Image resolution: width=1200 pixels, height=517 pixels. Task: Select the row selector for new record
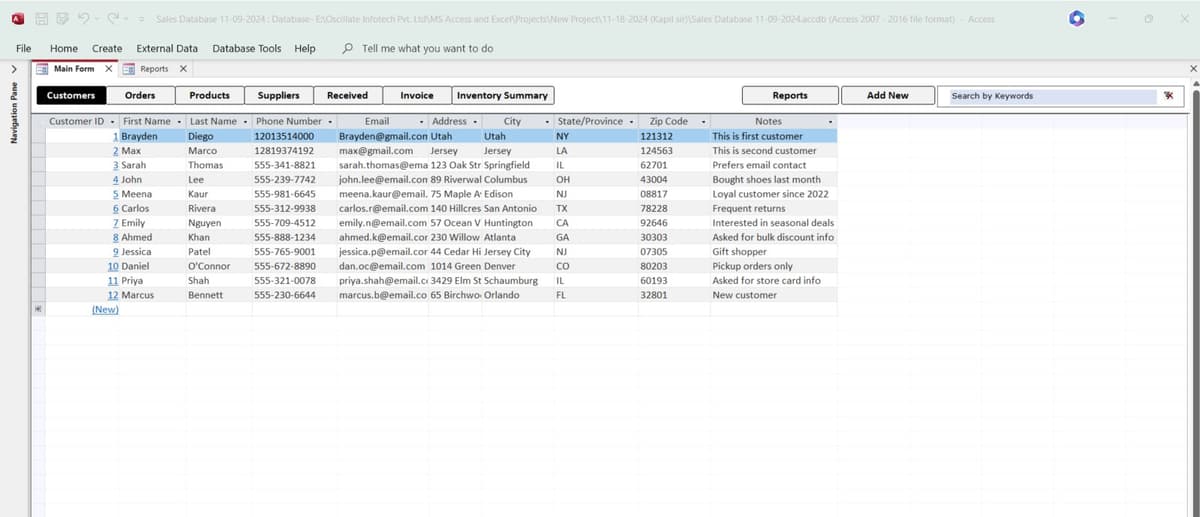tap(38, 310)
